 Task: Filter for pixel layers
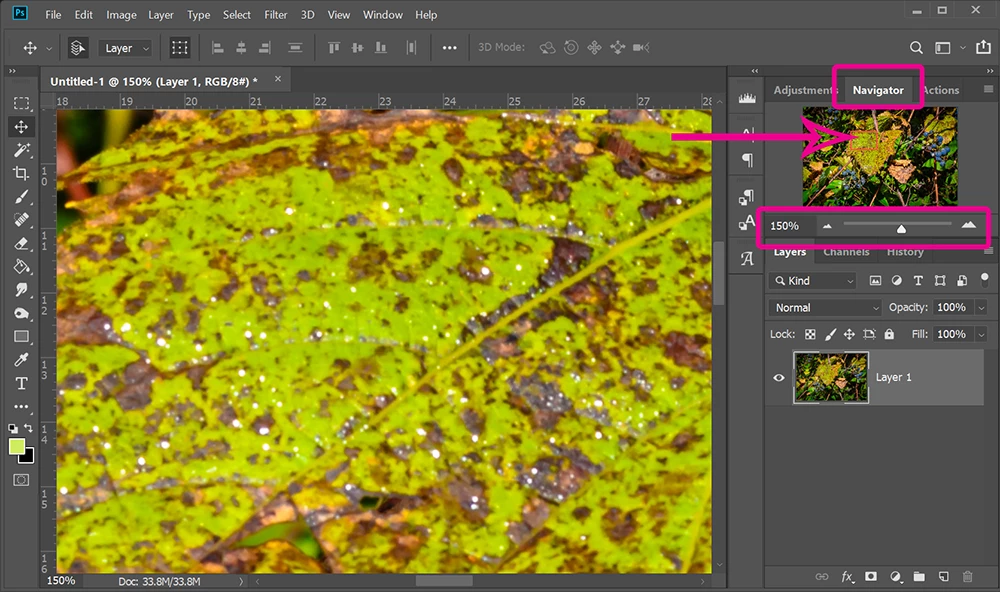[876, 281]
